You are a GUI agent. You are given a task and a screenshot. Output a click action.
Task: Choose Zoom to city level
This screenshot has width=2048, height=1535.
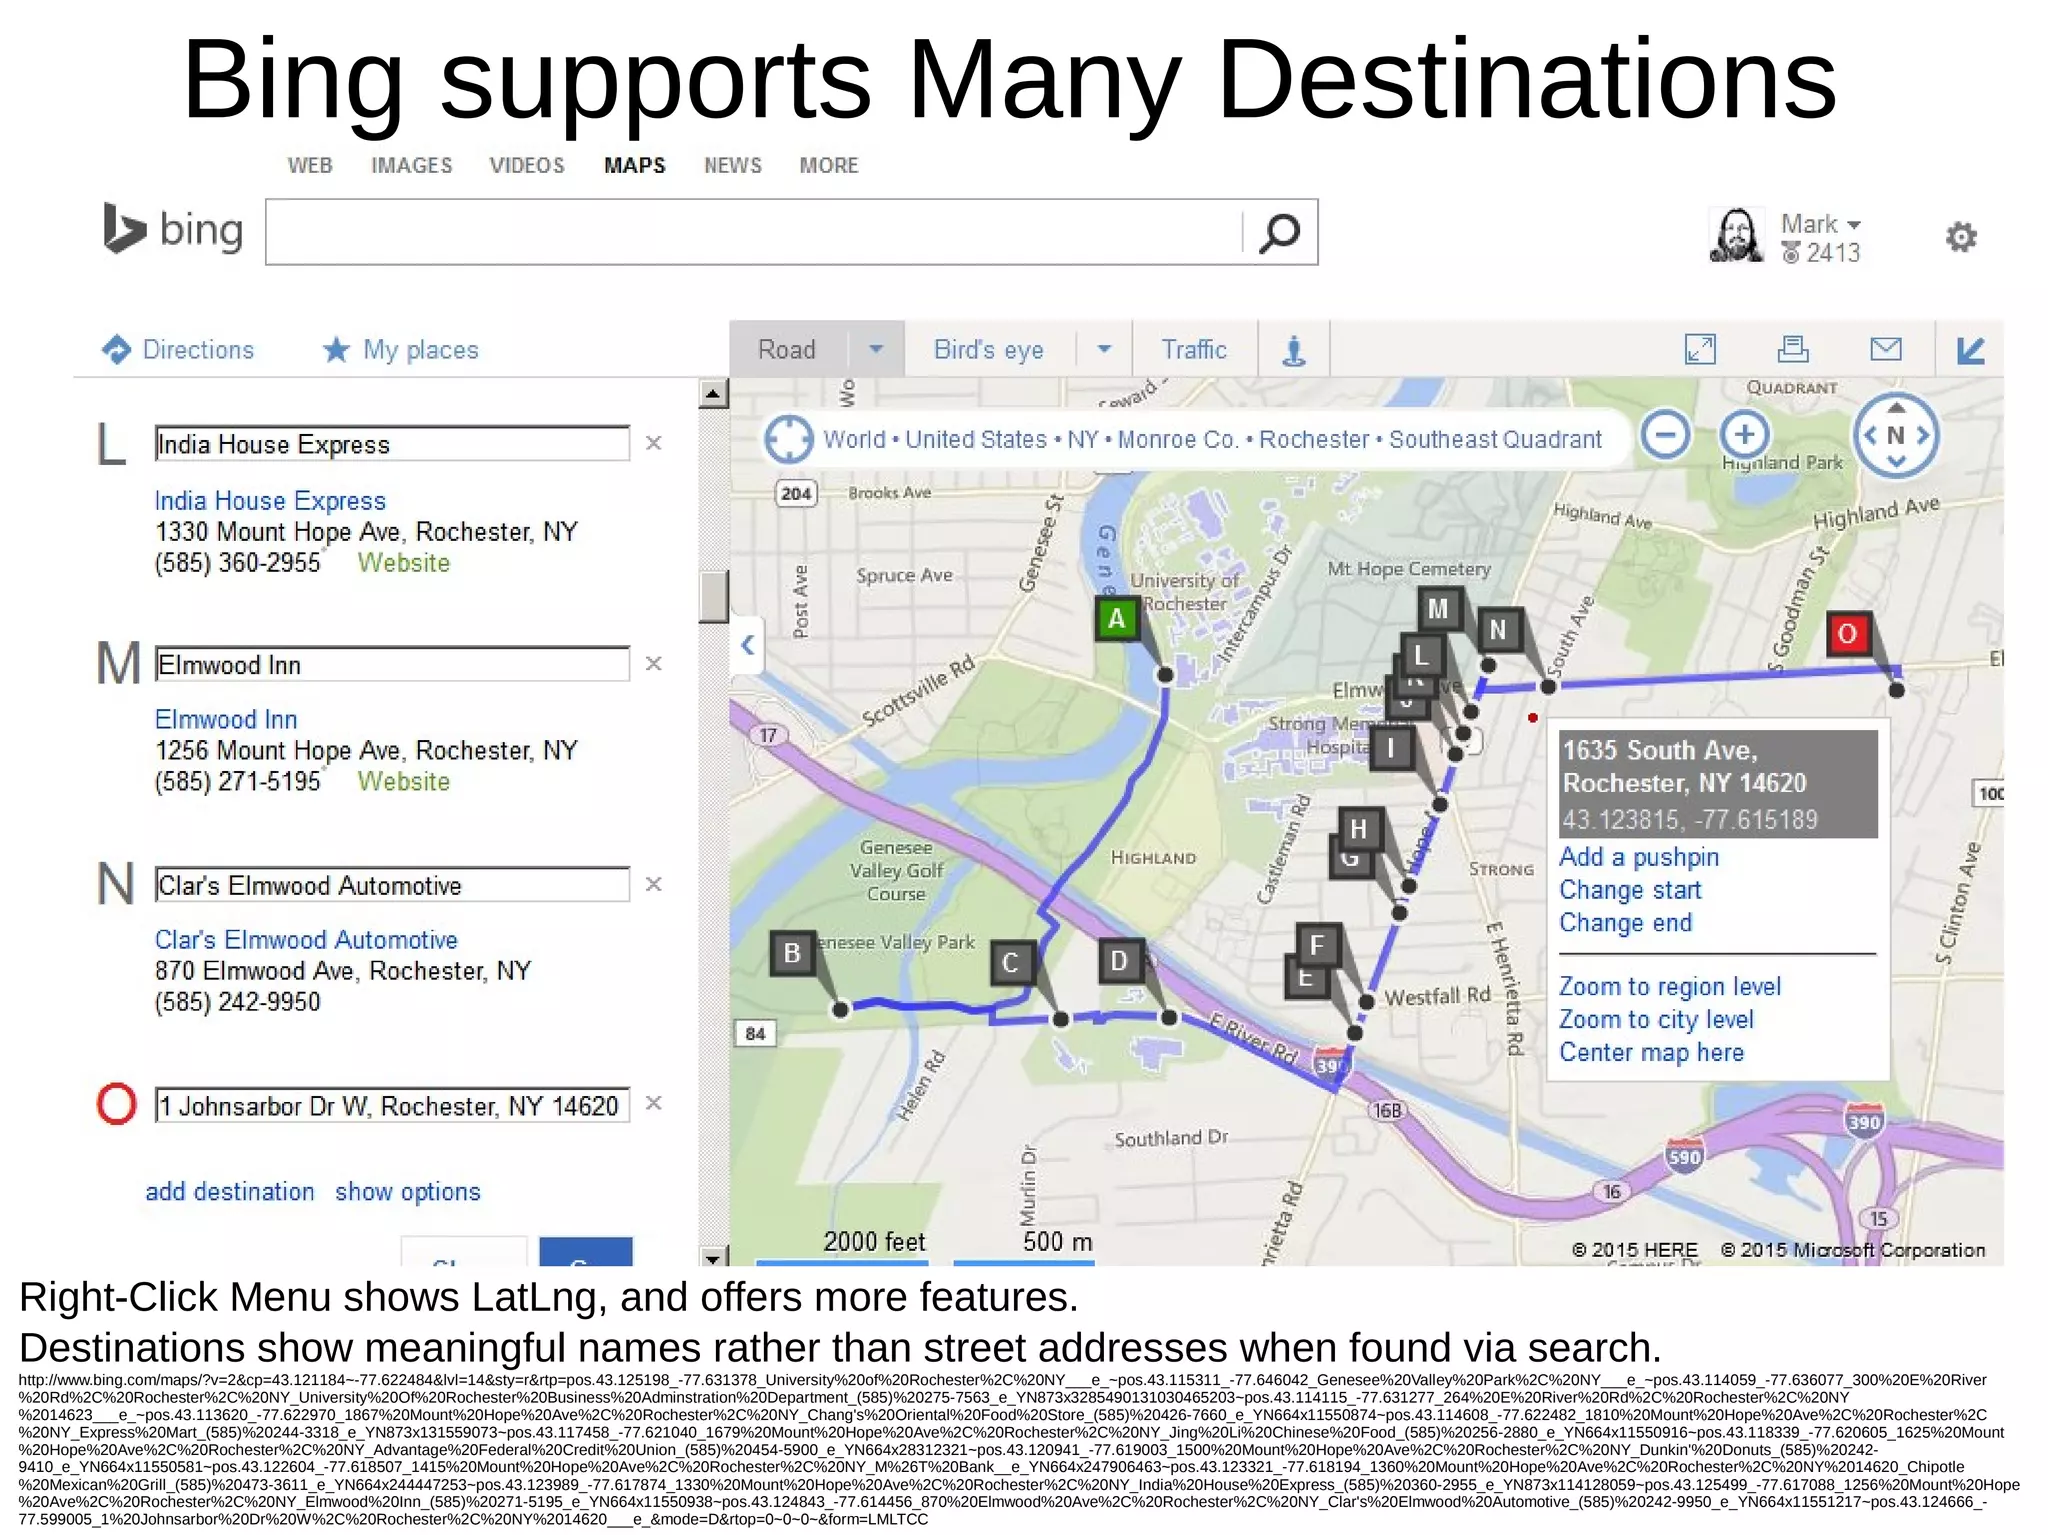click(x=1656, y=1020)
